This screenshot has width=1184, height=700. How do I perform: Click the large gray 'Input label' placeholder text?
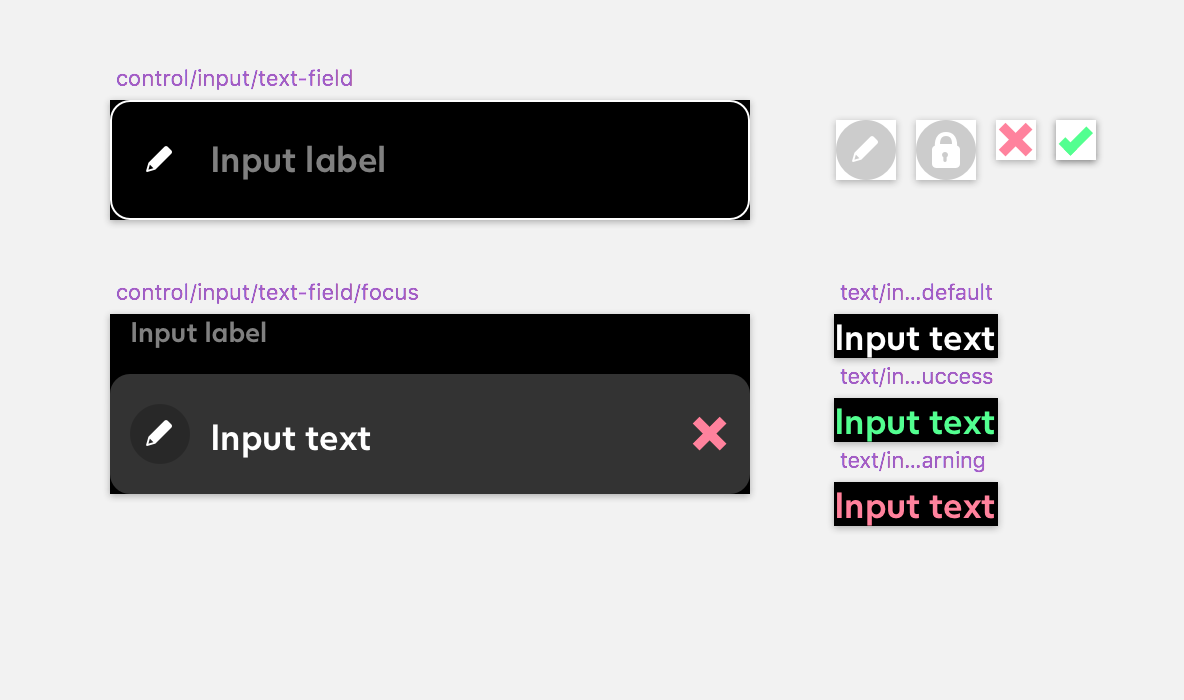click(x=298, y=160)
